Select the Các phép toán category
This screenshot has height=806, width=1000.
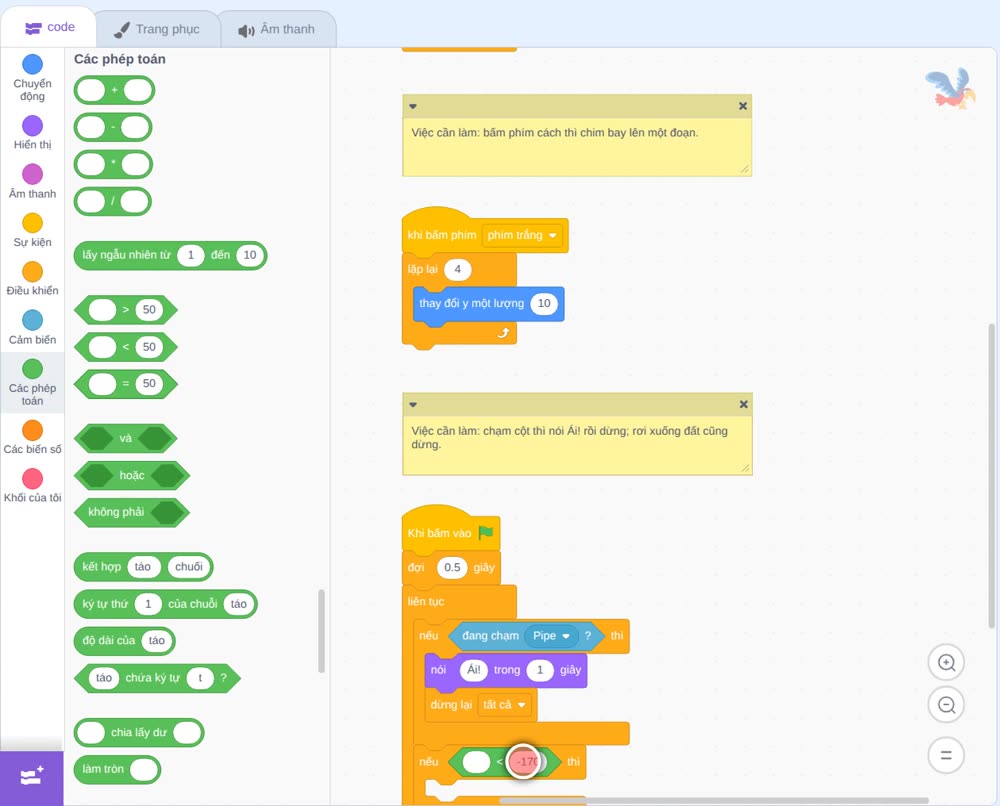click(32, 383)
